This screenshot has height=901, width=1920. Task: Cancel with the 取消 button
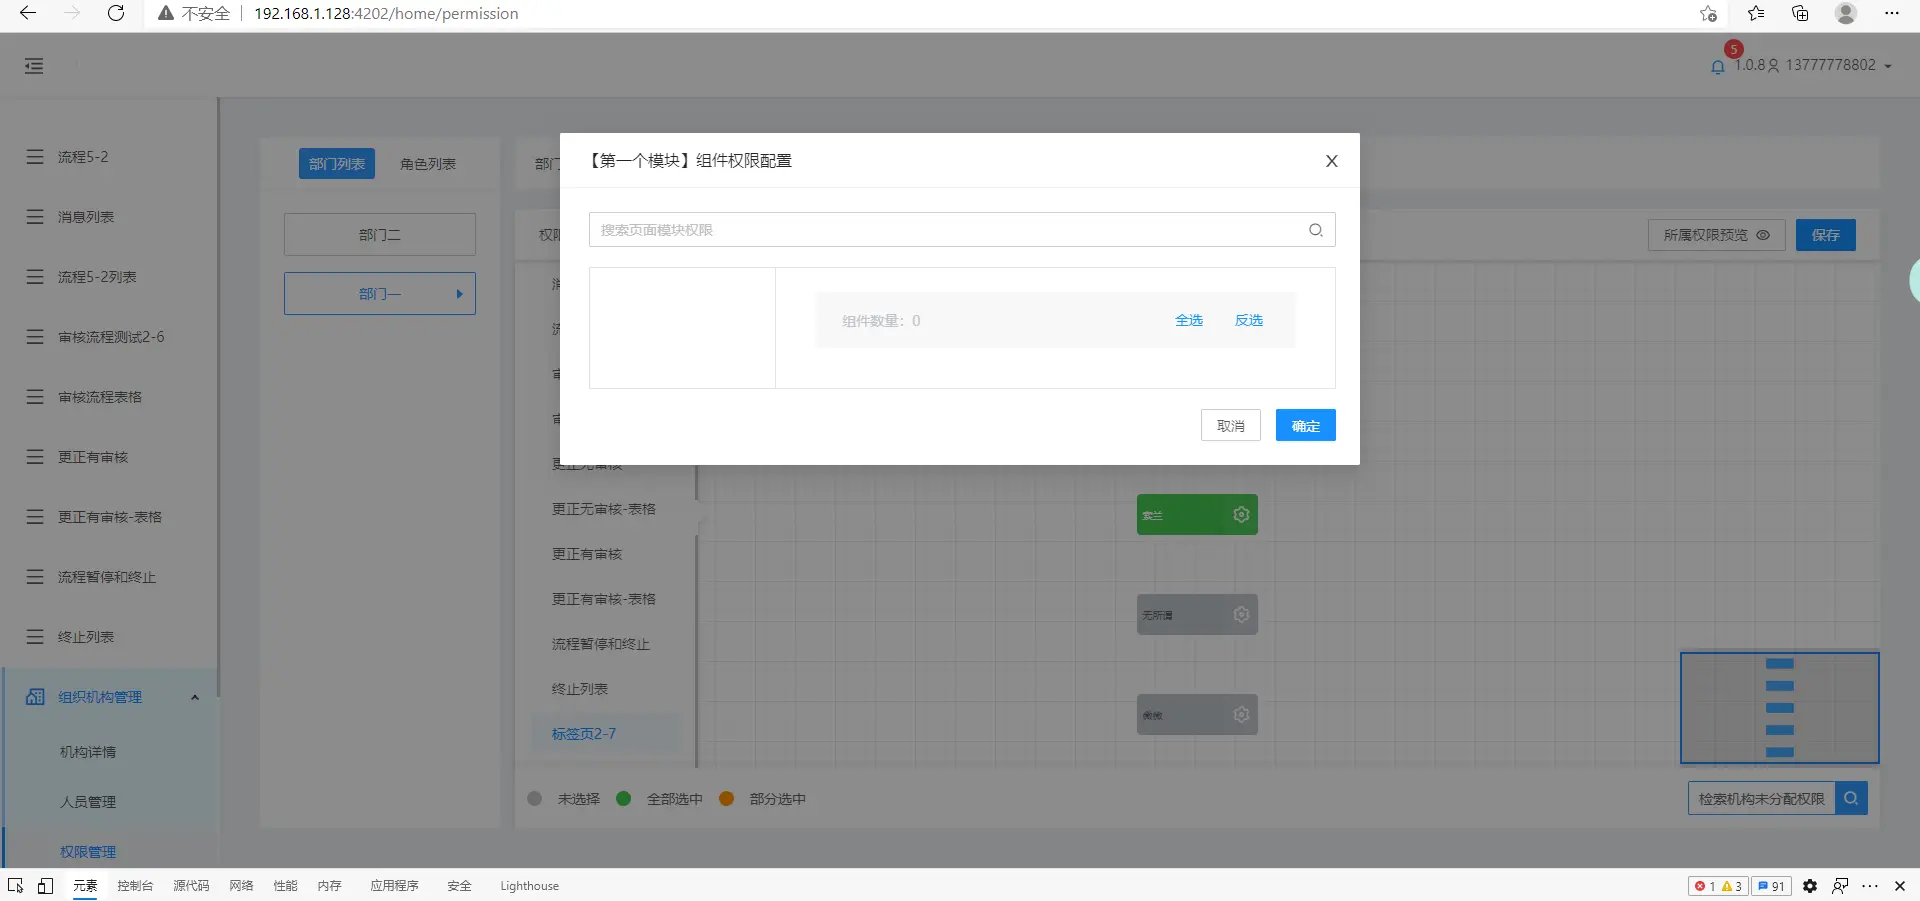click(x=1230, y=425)
